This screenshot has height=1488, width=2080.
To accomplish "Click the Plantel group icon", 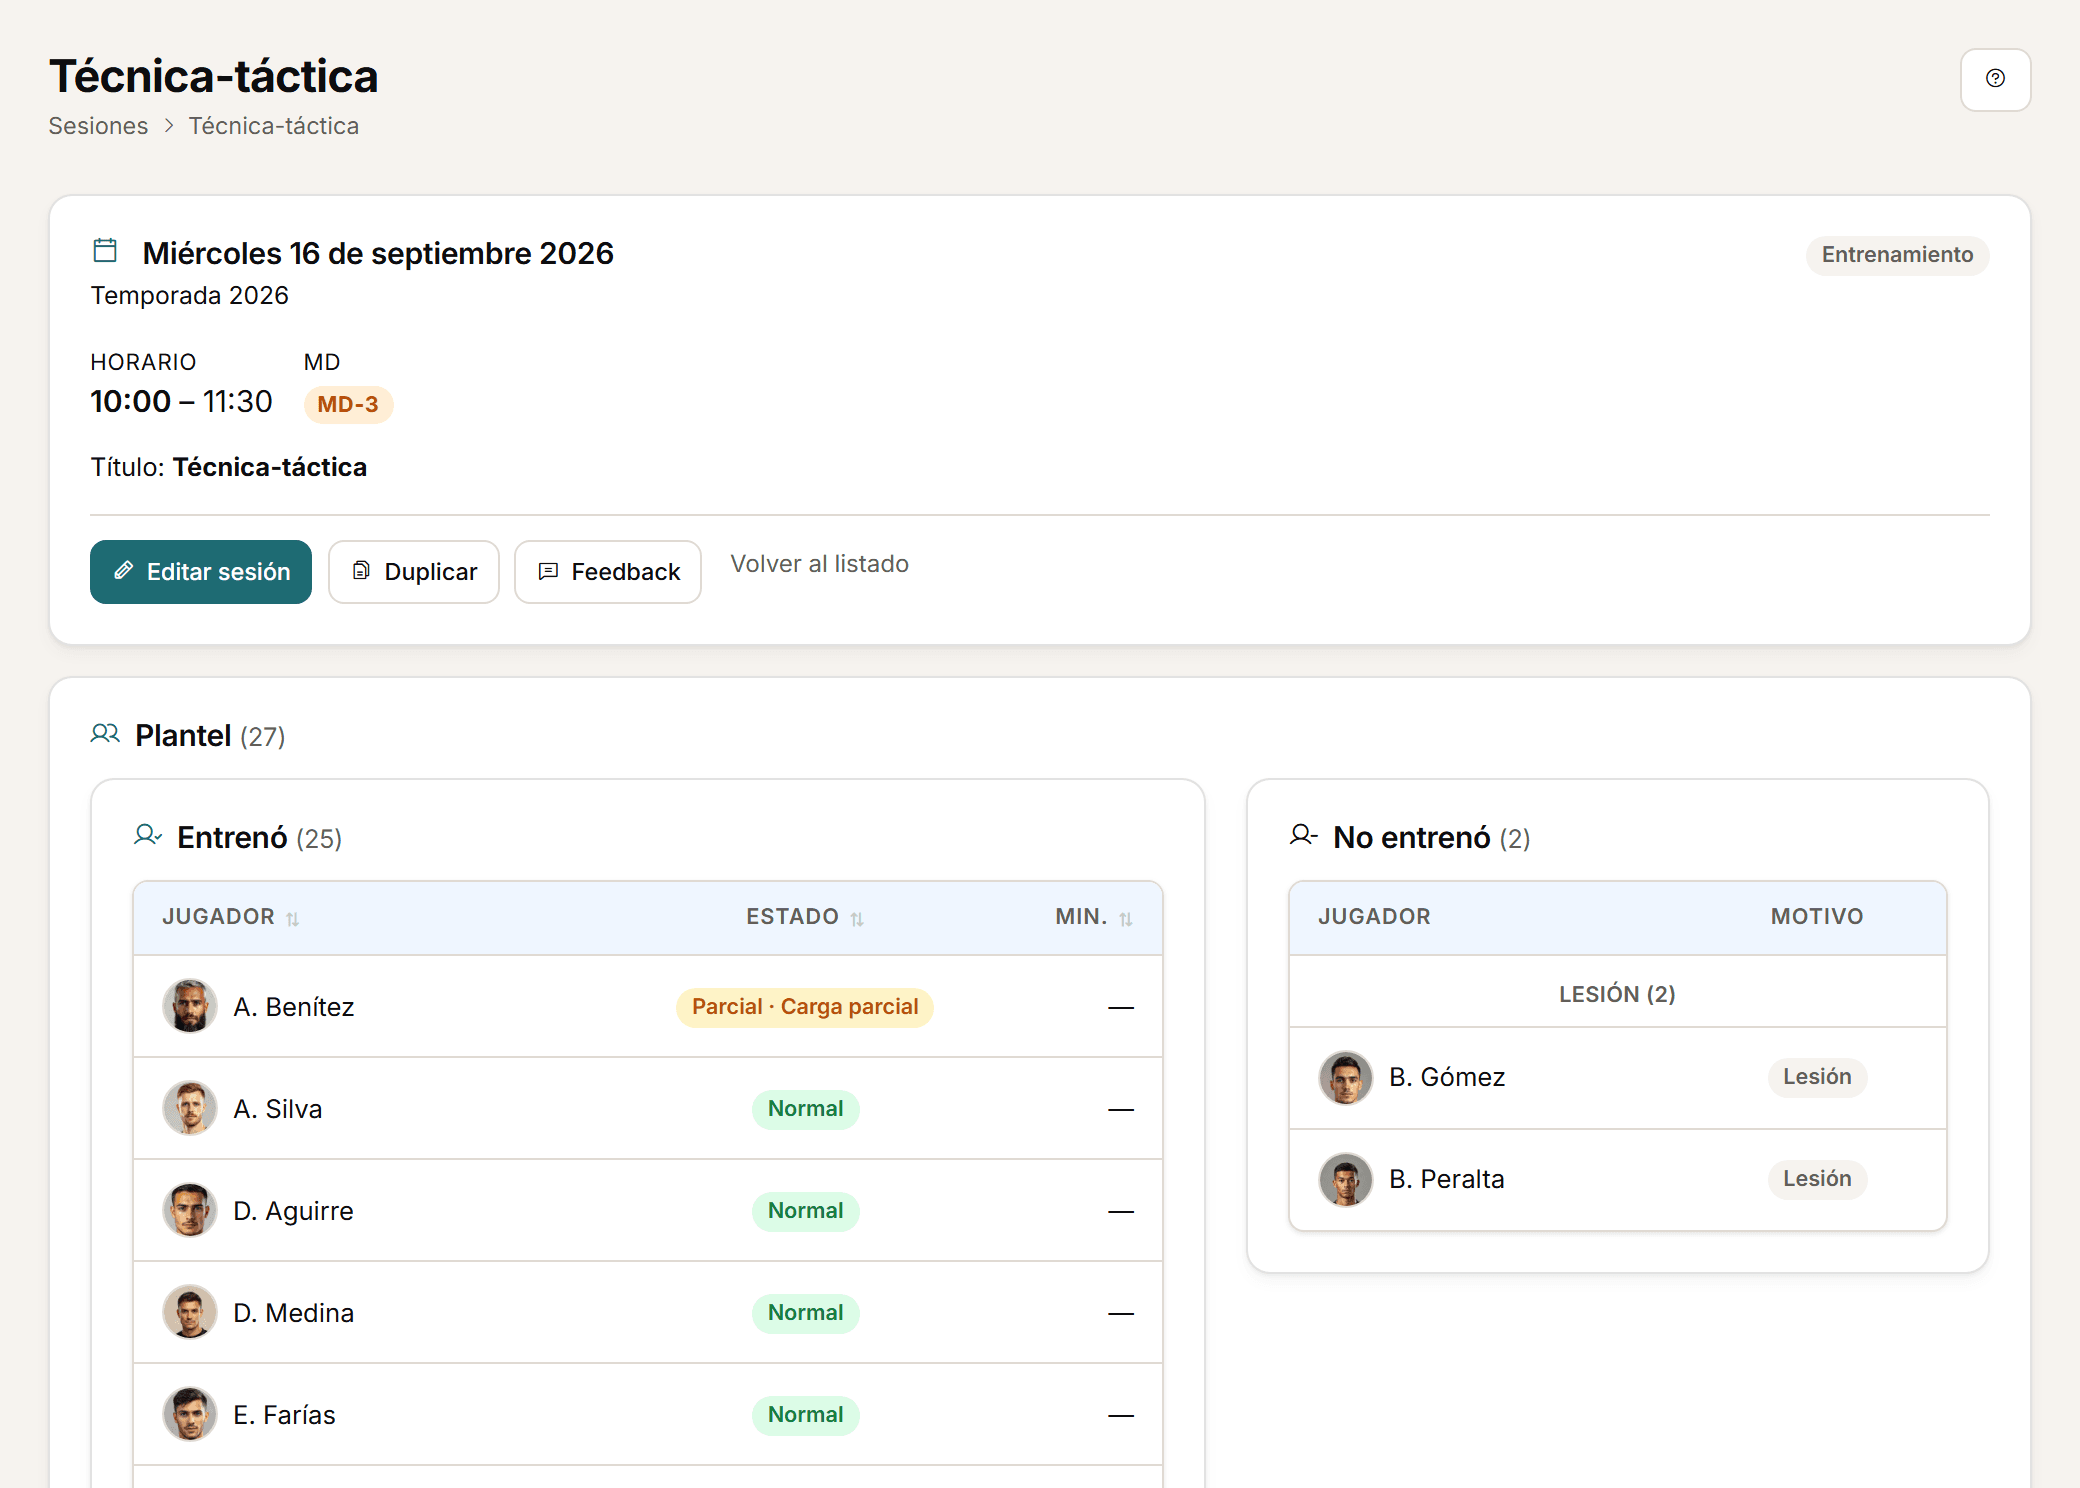I will [105, 734].
